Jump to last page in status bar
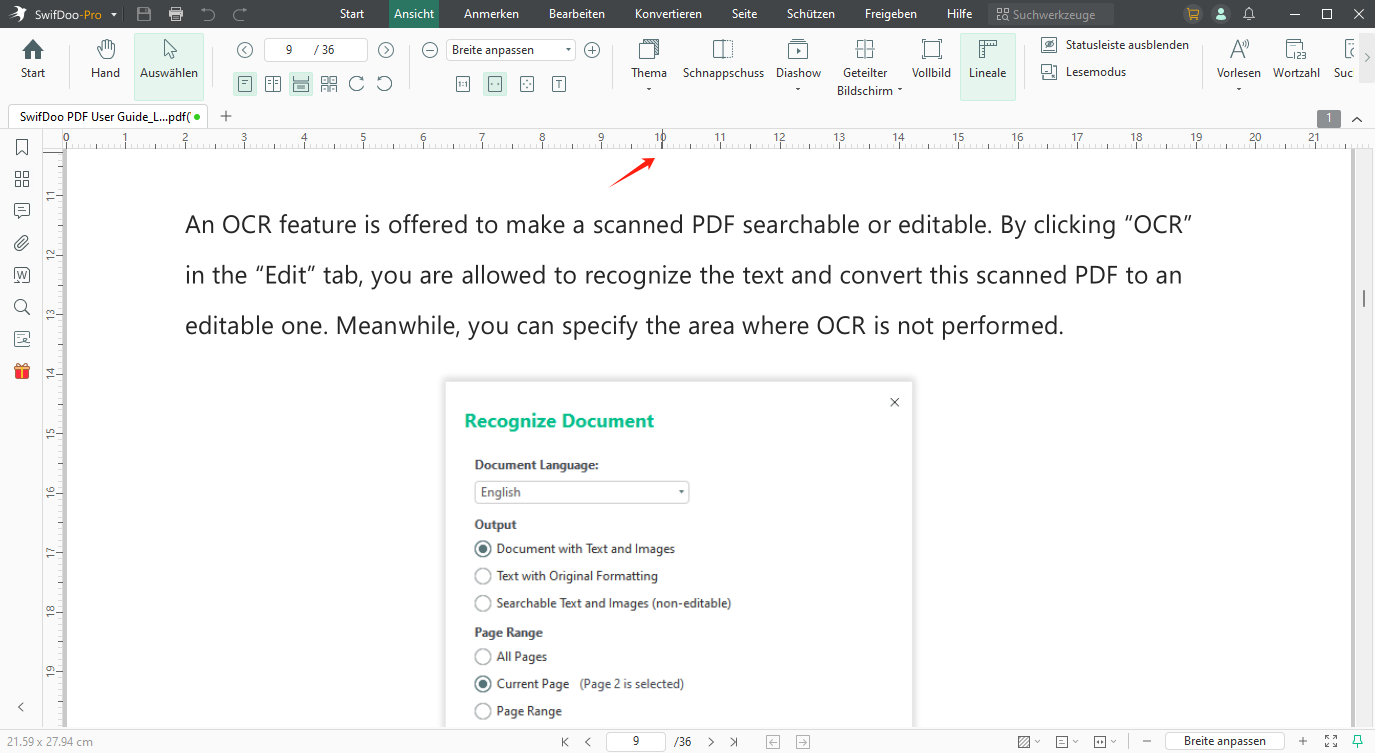1375x753 pixels. (734, 742)
